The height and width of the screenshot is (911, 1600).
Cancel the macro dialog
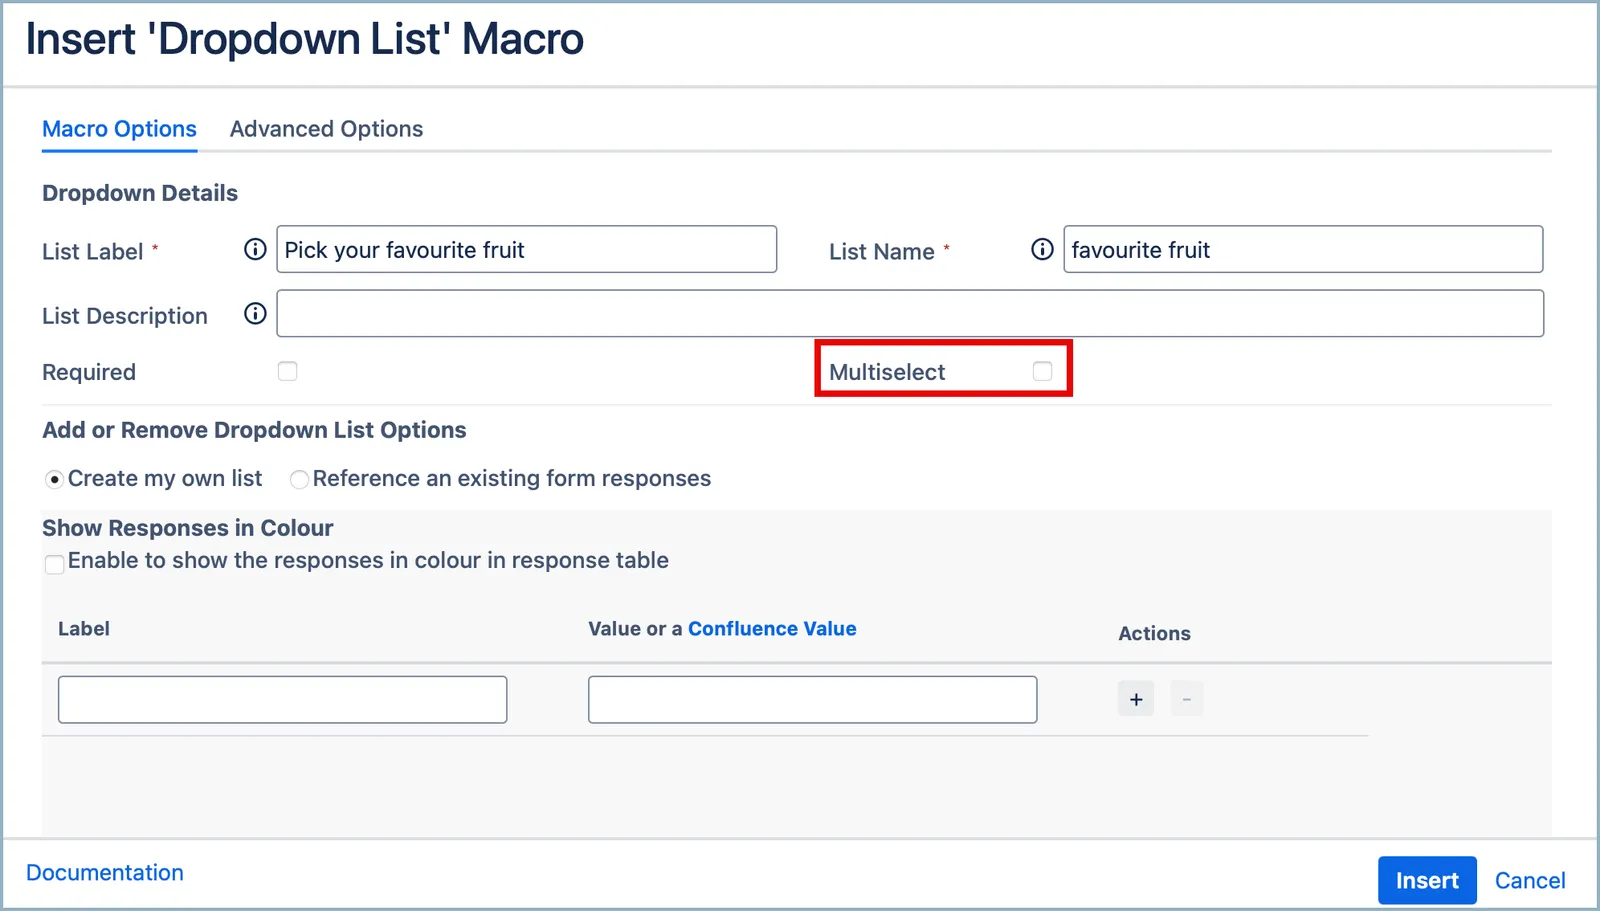pyautogui.click(x=1530, y=880)
